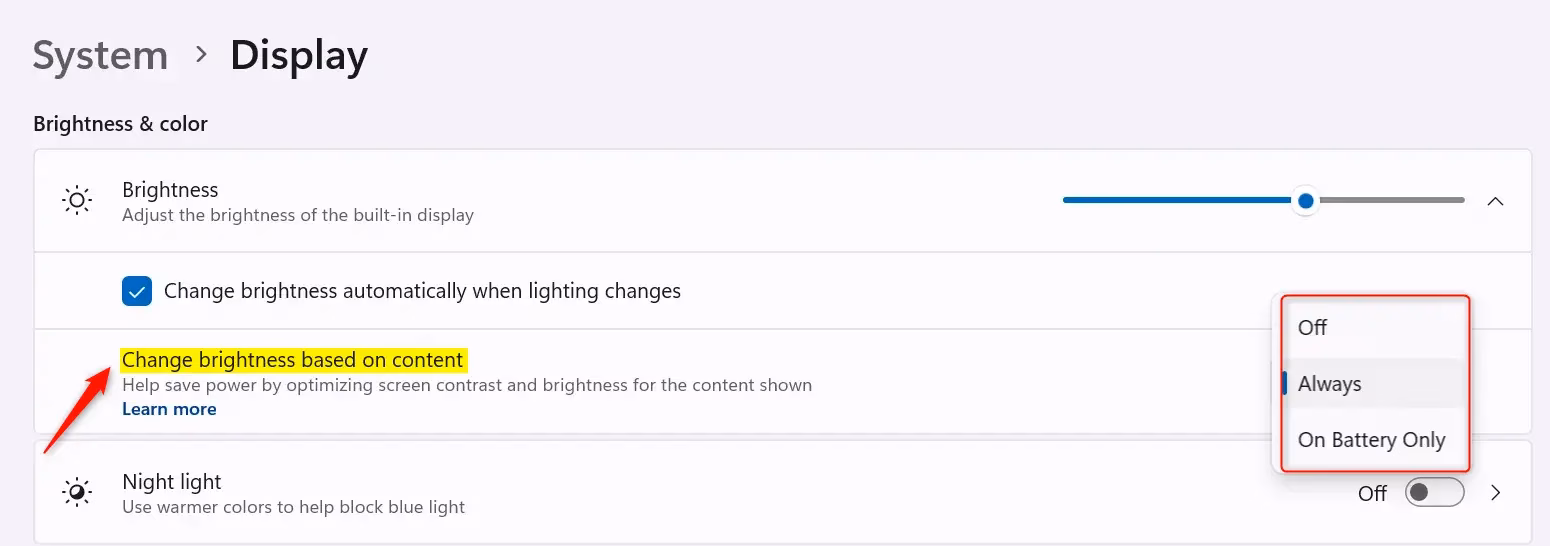The width and height of the screenshot is (1550, 546).
Task: Go back to System via breadcrumb
Action: coord(100,56)
